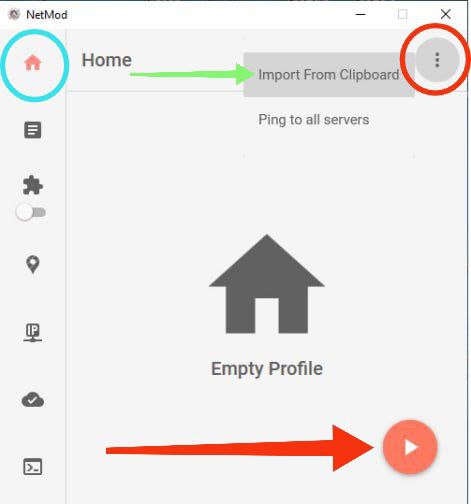Open the Home tab in sidebar
This screenshot has height=504, width=471.
point(33,63)
